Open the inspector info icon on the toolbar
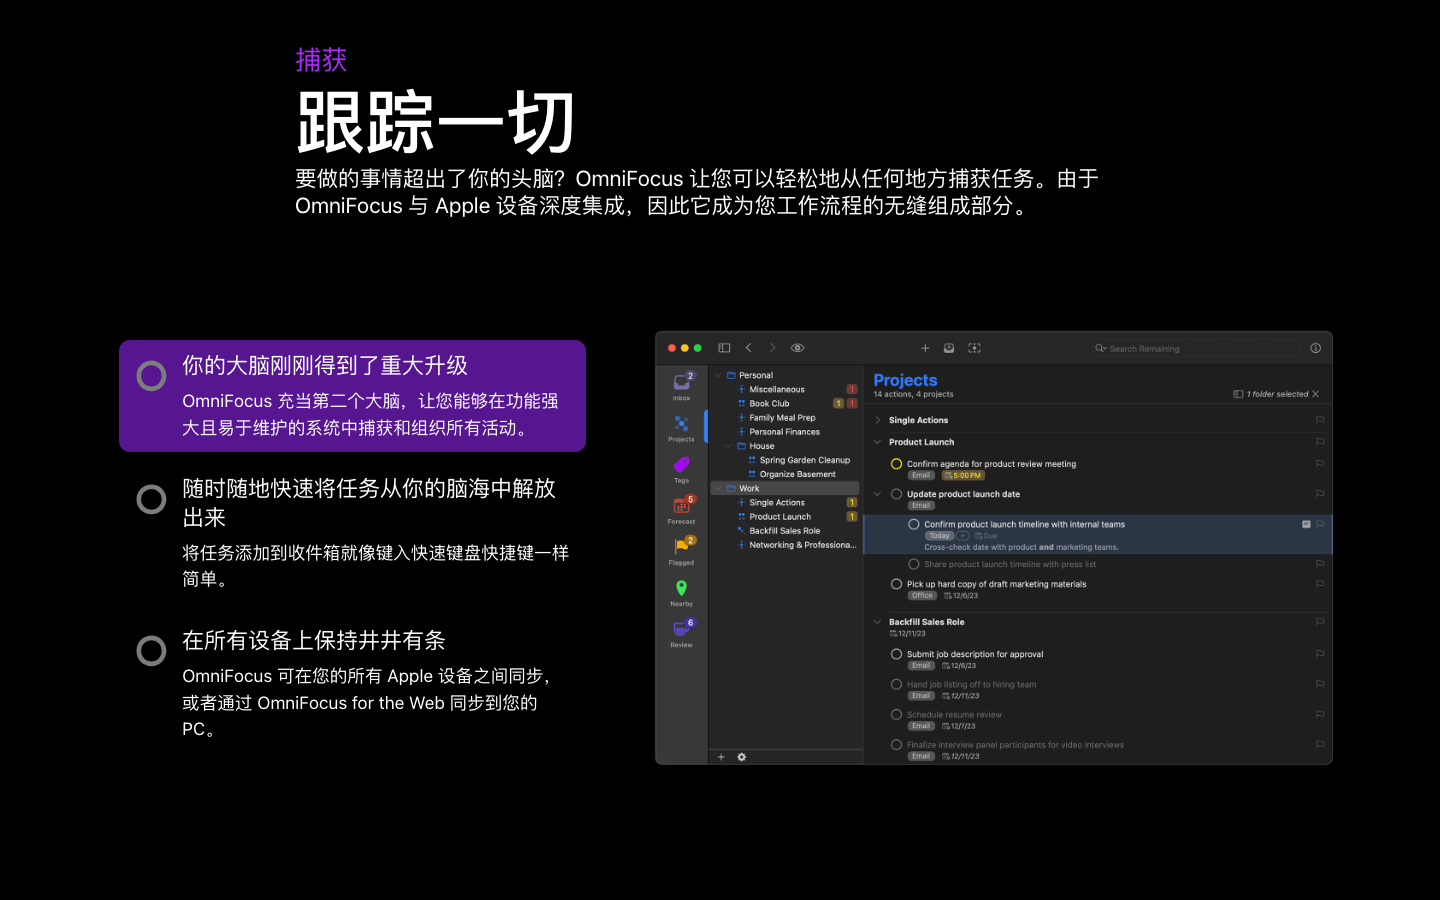Screen dimensions: 1440x900 click(x=1315, y=347)
